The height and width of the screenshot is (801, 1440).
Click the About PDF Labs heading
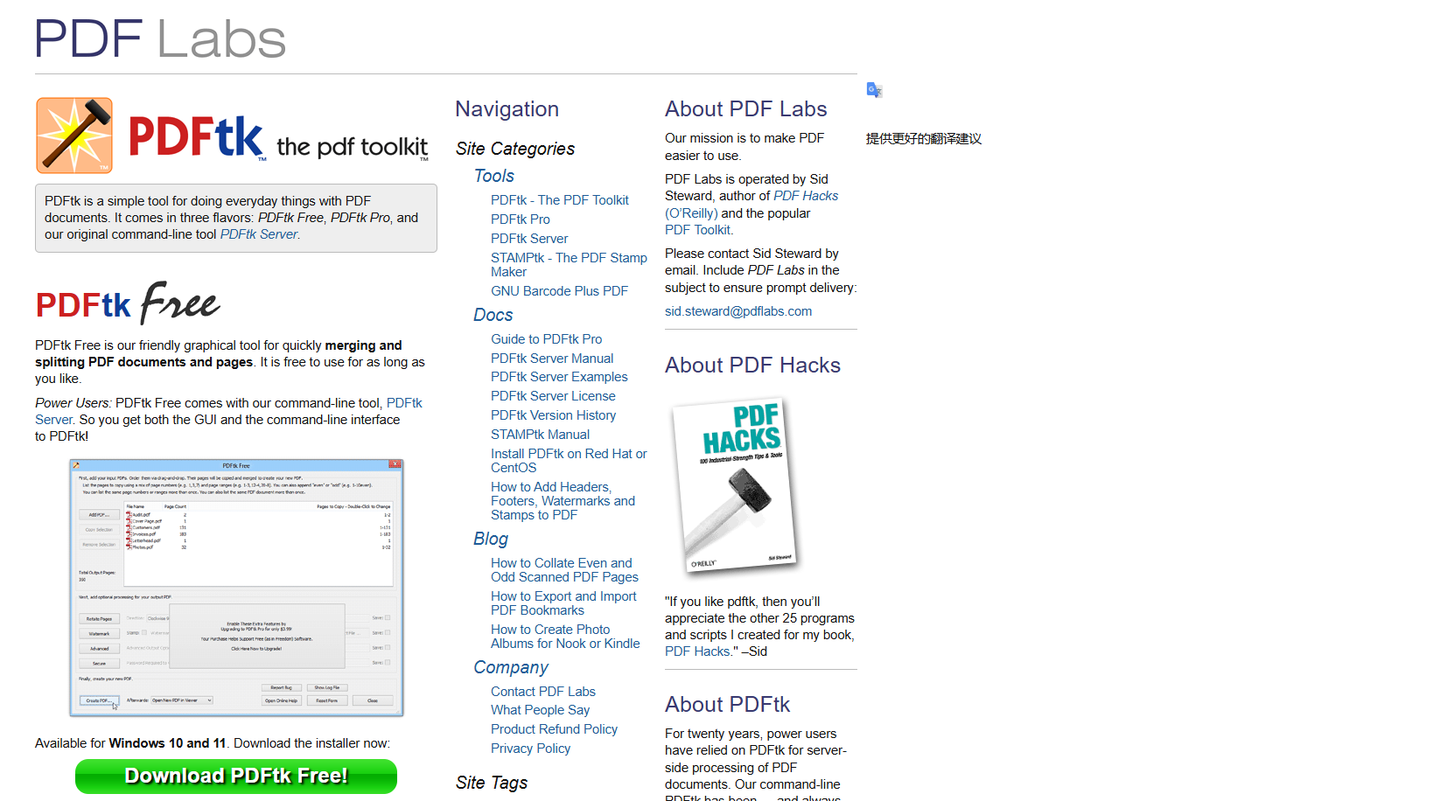(746, 109)
